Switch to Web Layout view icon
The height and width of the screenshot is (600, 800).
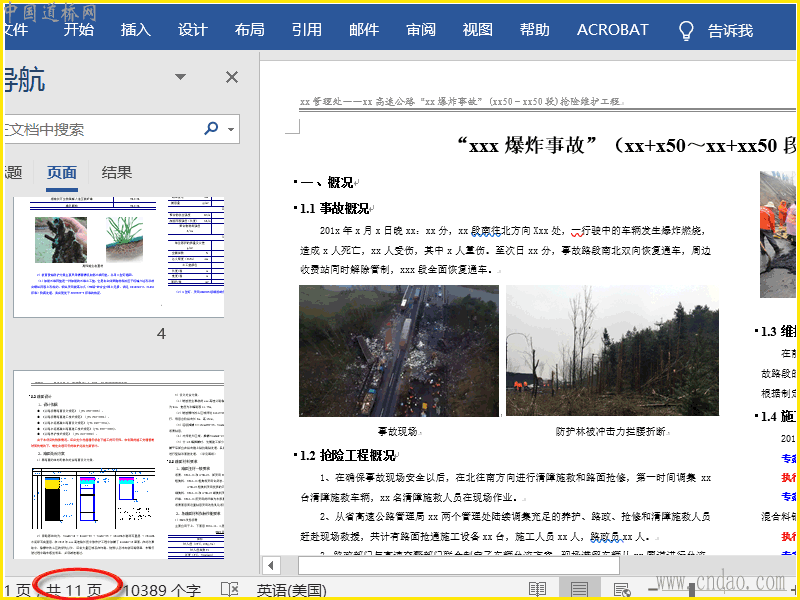622,590
